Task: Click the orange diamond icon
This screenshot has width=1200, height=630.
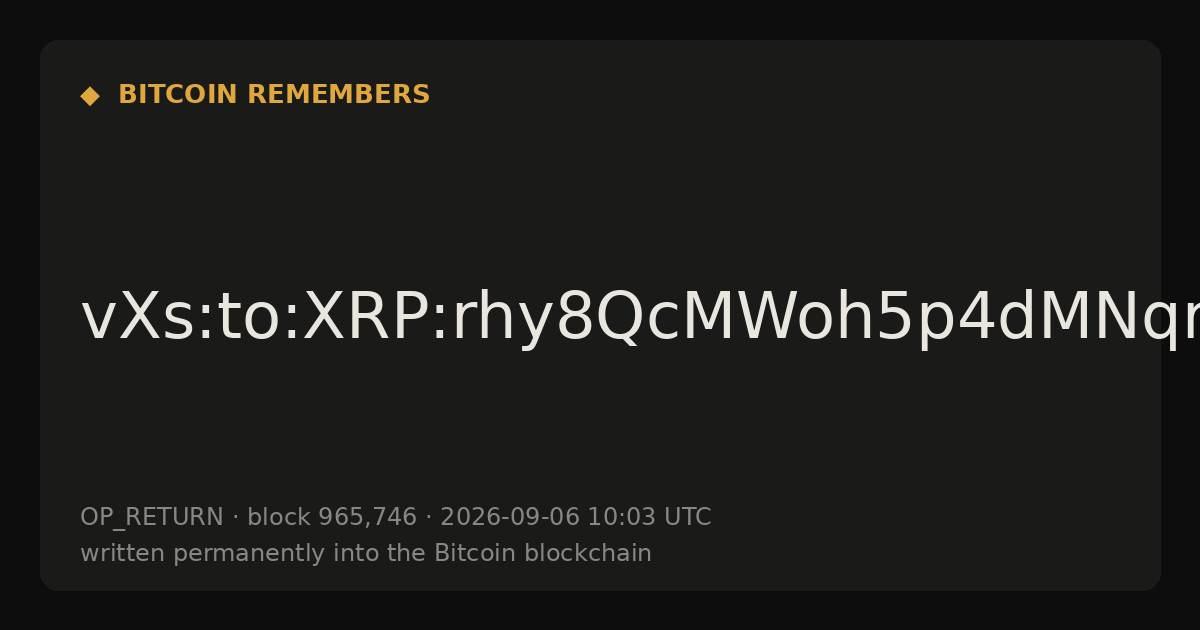Action: point(90,96)
